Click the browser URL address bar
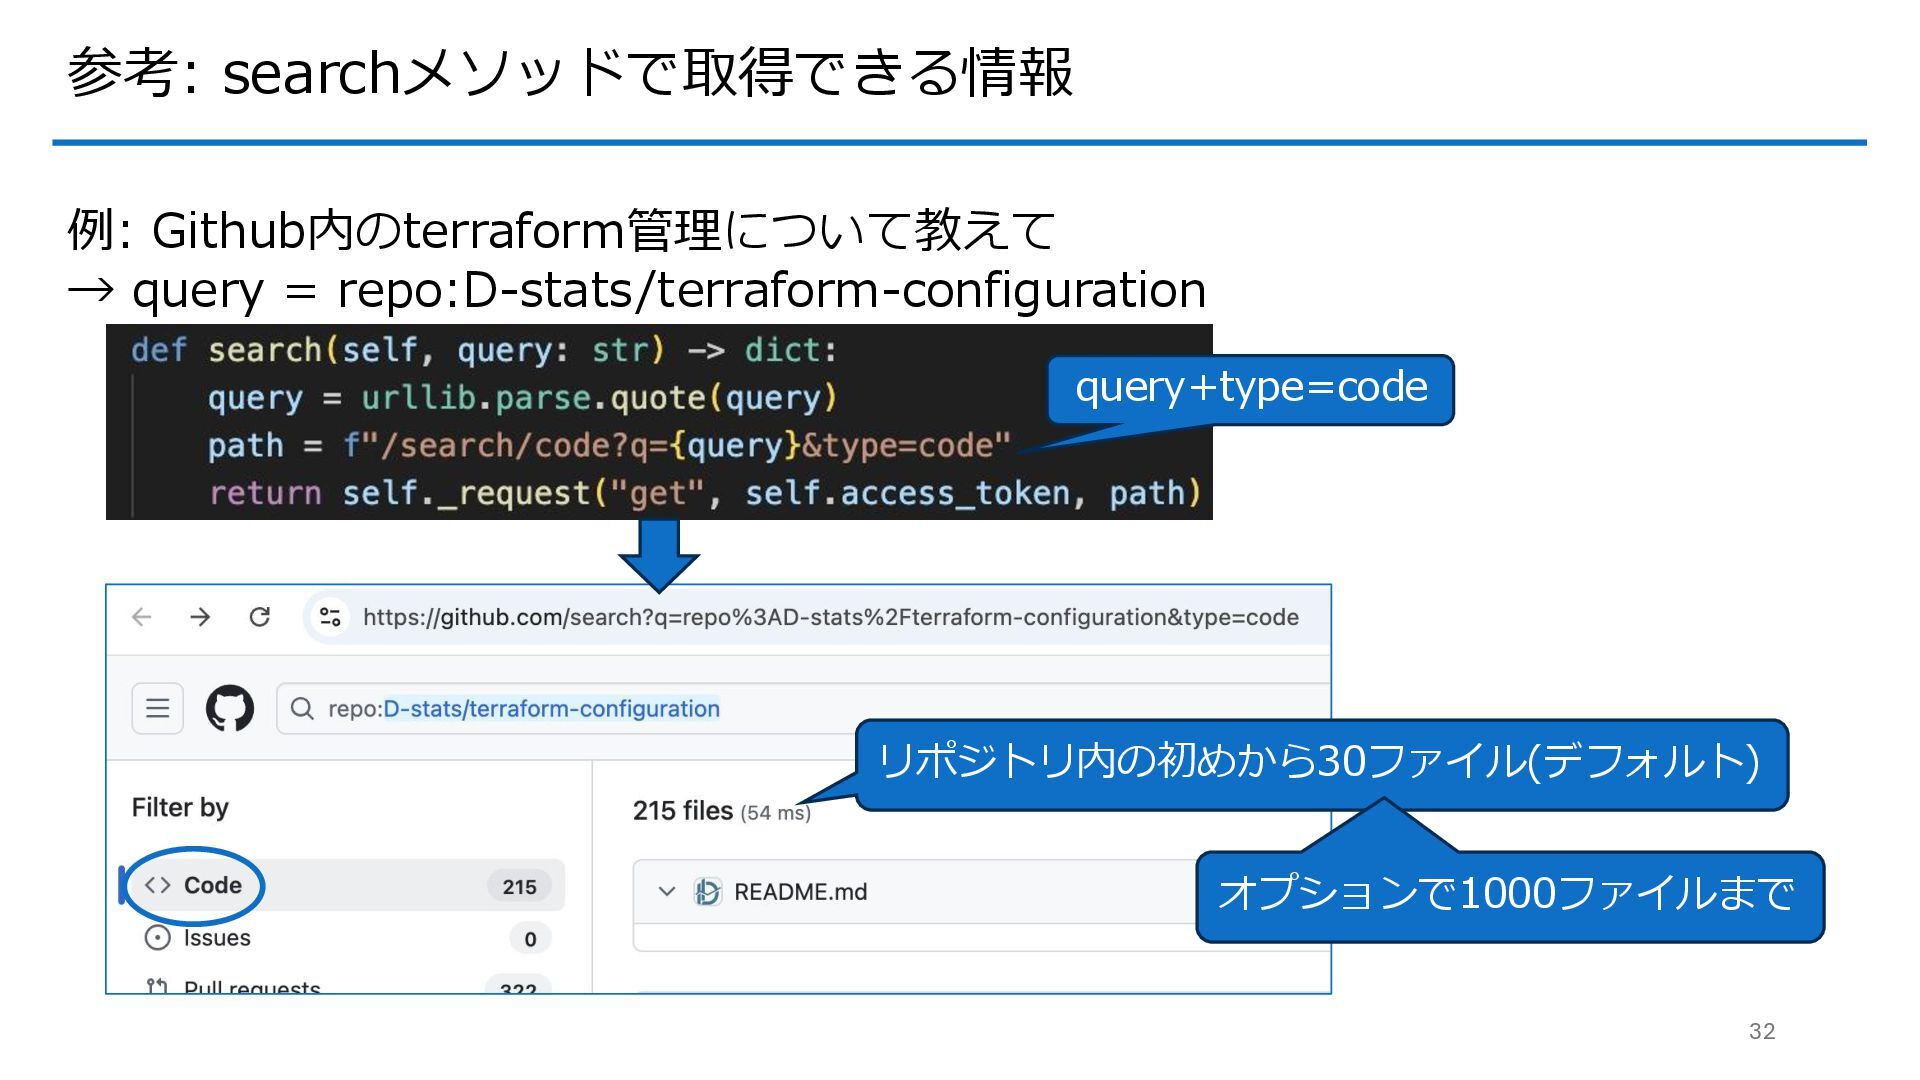The height and width of the screenshot is (1080, 1920). tap(830, 617)
